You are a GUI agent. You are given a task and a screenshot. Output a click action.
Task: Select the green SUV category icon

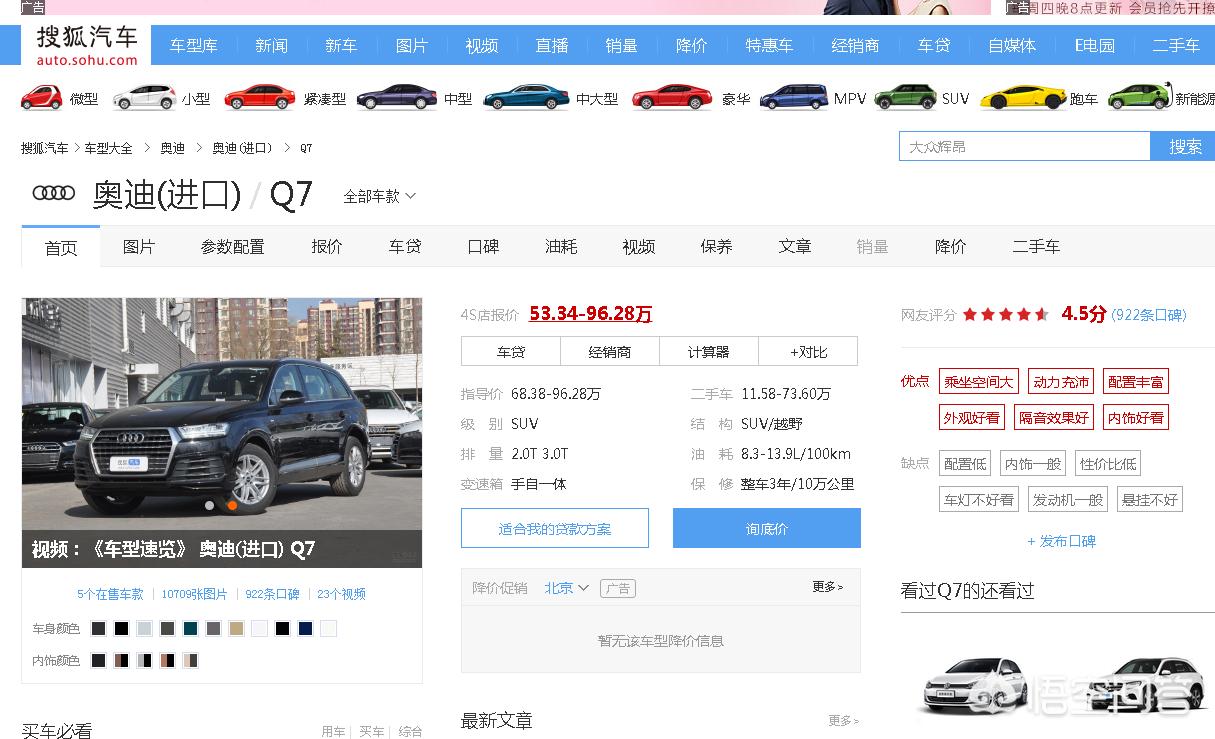[905, 98]
